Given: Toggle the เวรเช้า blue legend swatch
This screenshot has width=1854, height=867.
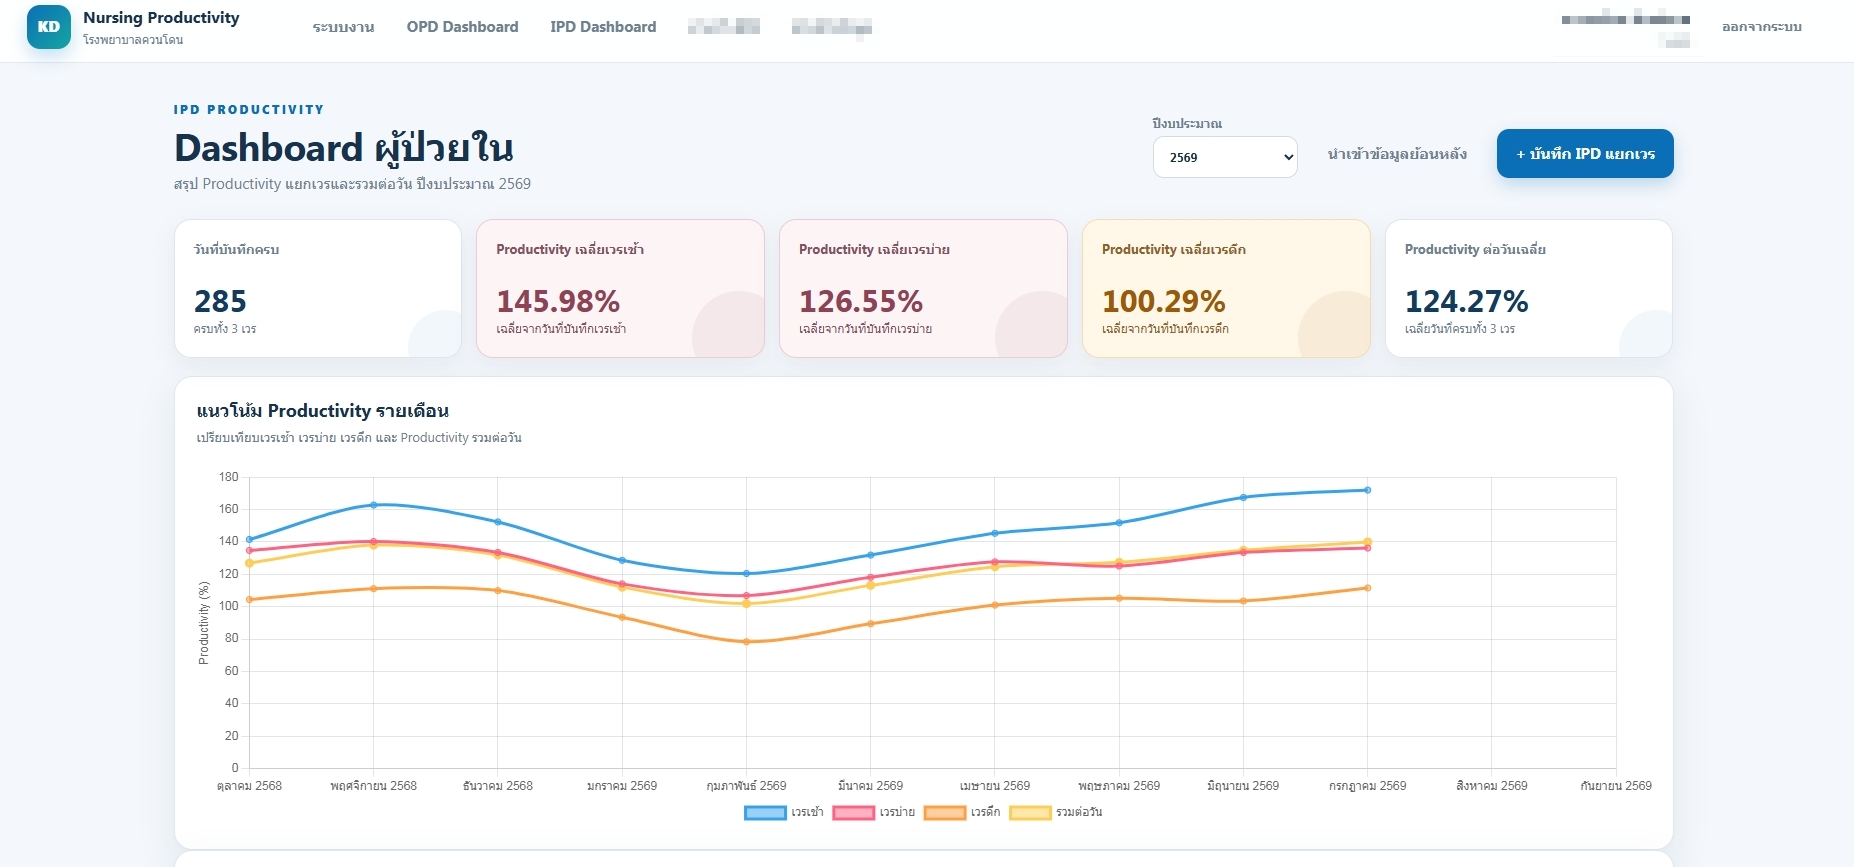Looking at the screenshot, I should (x=765, y=813).
